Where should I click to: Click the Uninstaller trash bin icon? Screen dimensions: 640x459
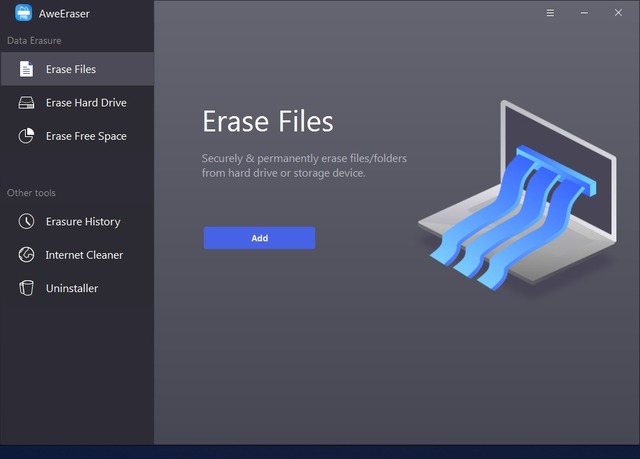27,288
